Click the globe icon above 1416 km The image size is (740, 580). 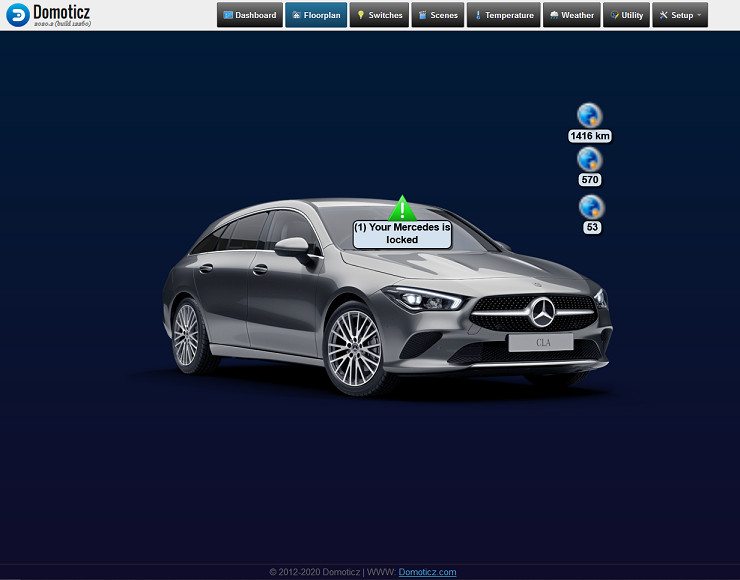[589, 115]
